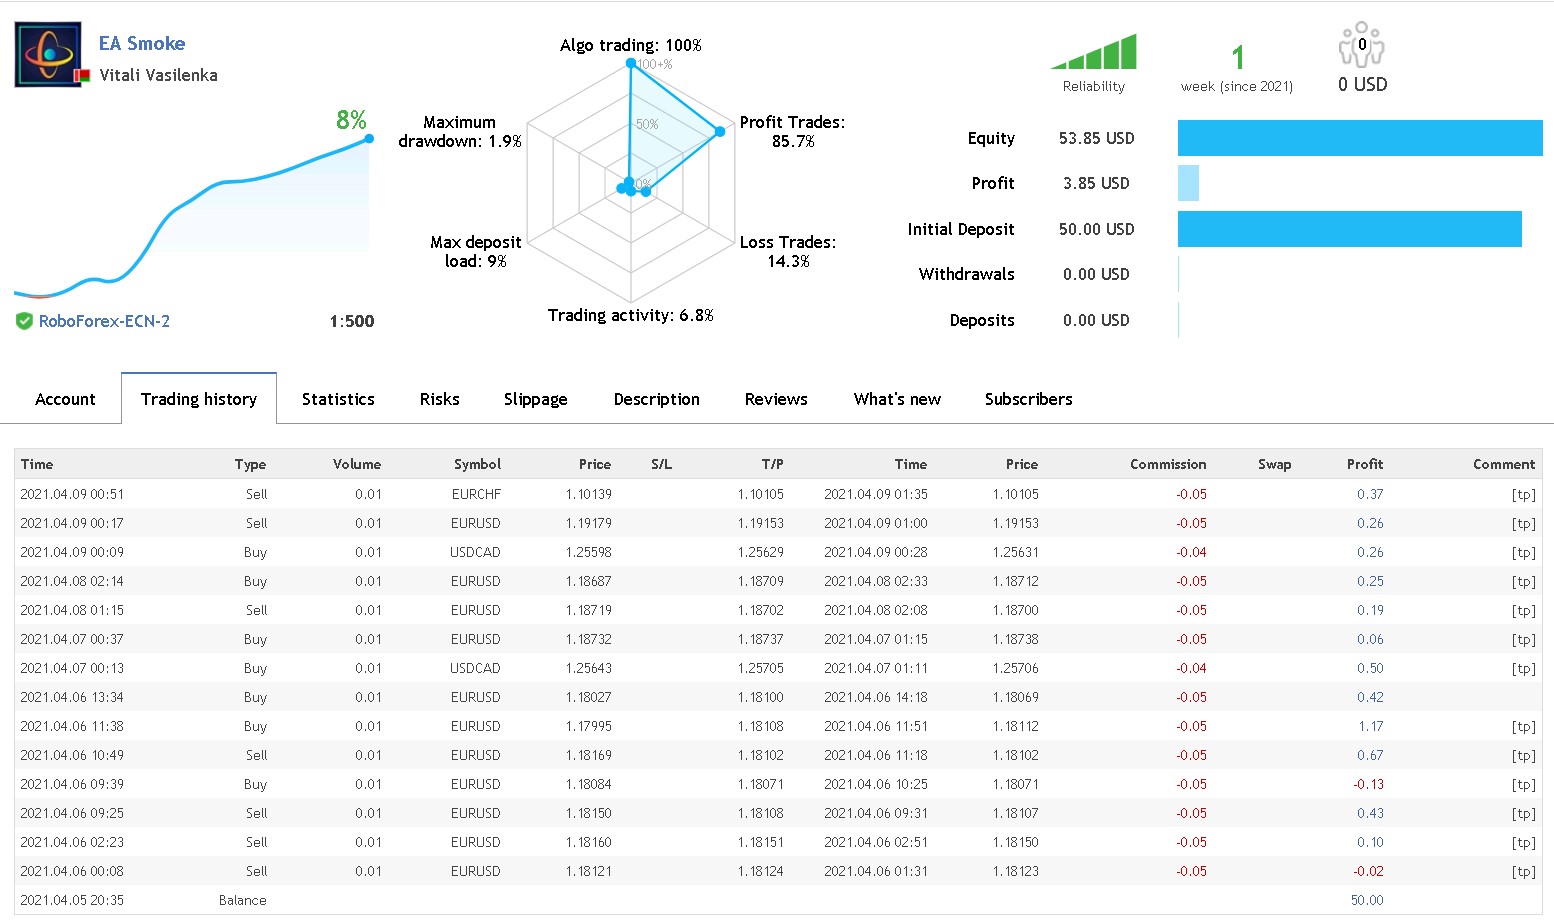
Task: Click the EA Smoke signal avatar logo
Action: [47, 55]
